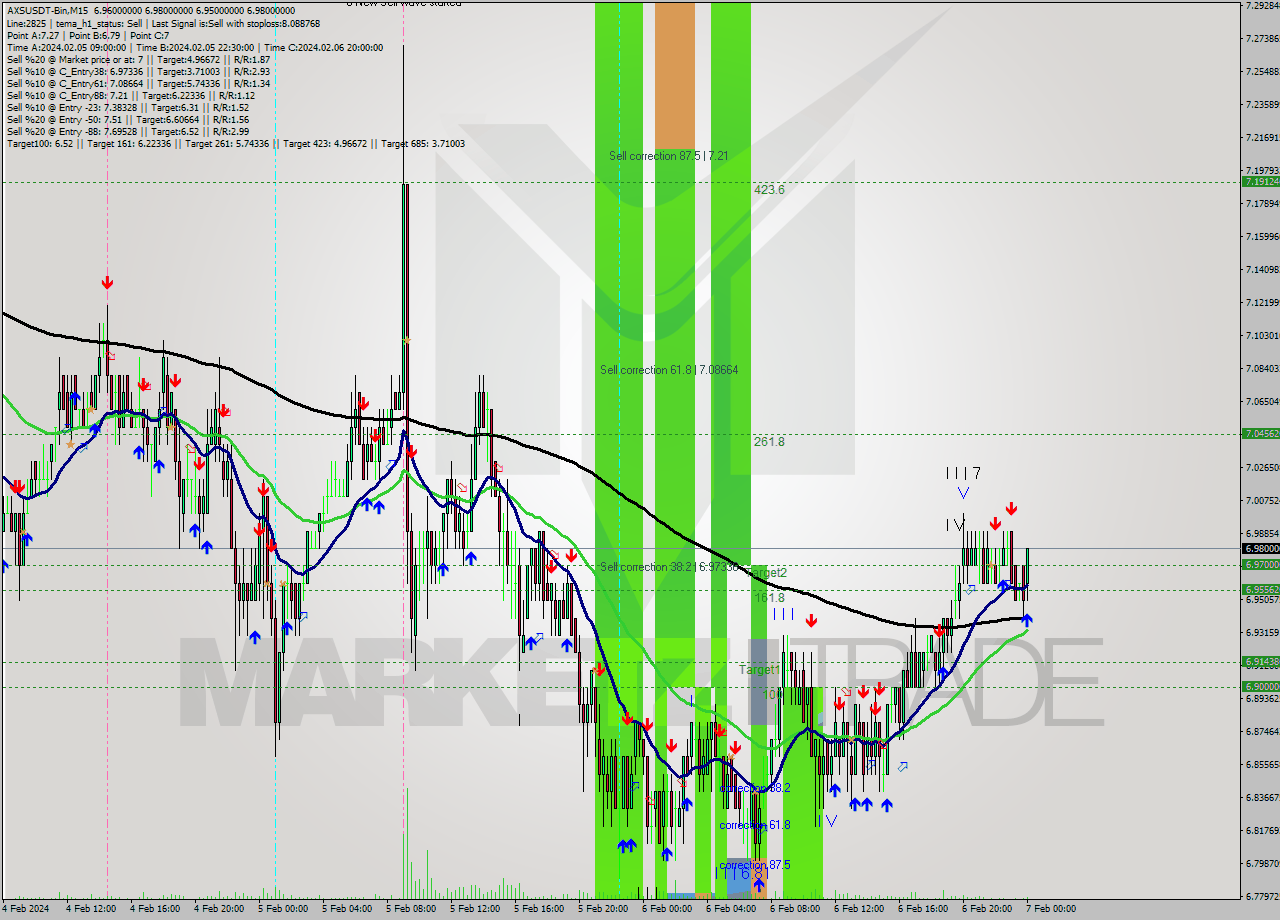Viewport: 1280px width, 920px height.
Task: Click the 7.29284 price axis value
Action: point(1262,5)
